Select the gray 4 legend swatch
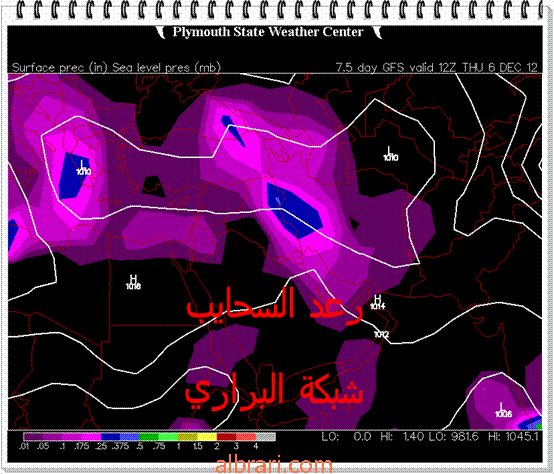This screenshot has width=554, height=474. [x=265, y=437]
